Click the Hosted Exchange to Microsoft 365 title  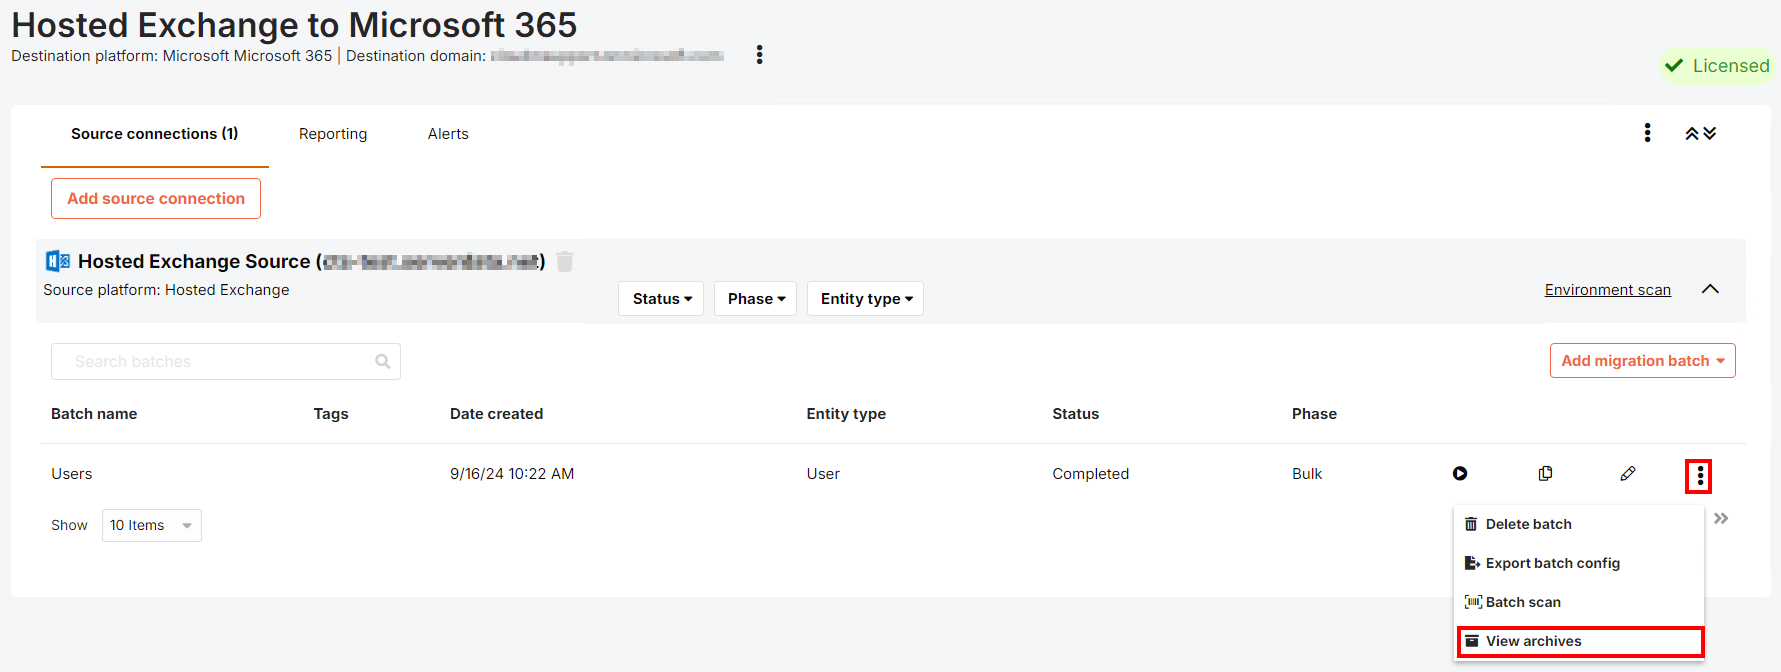coord(294,25)
